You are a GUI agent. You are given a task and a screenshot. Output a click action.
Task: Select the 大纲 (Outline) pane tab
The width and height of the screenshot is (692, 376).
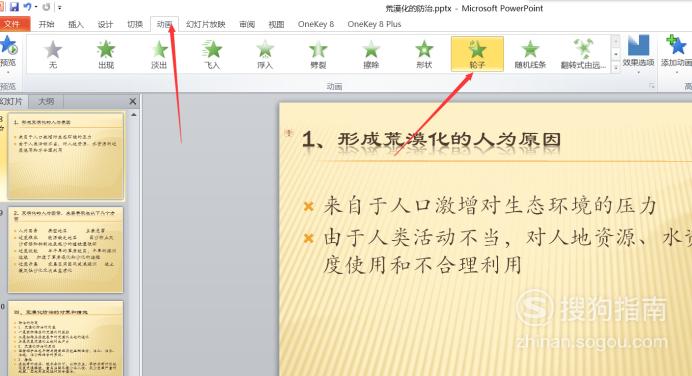(46, 102)
